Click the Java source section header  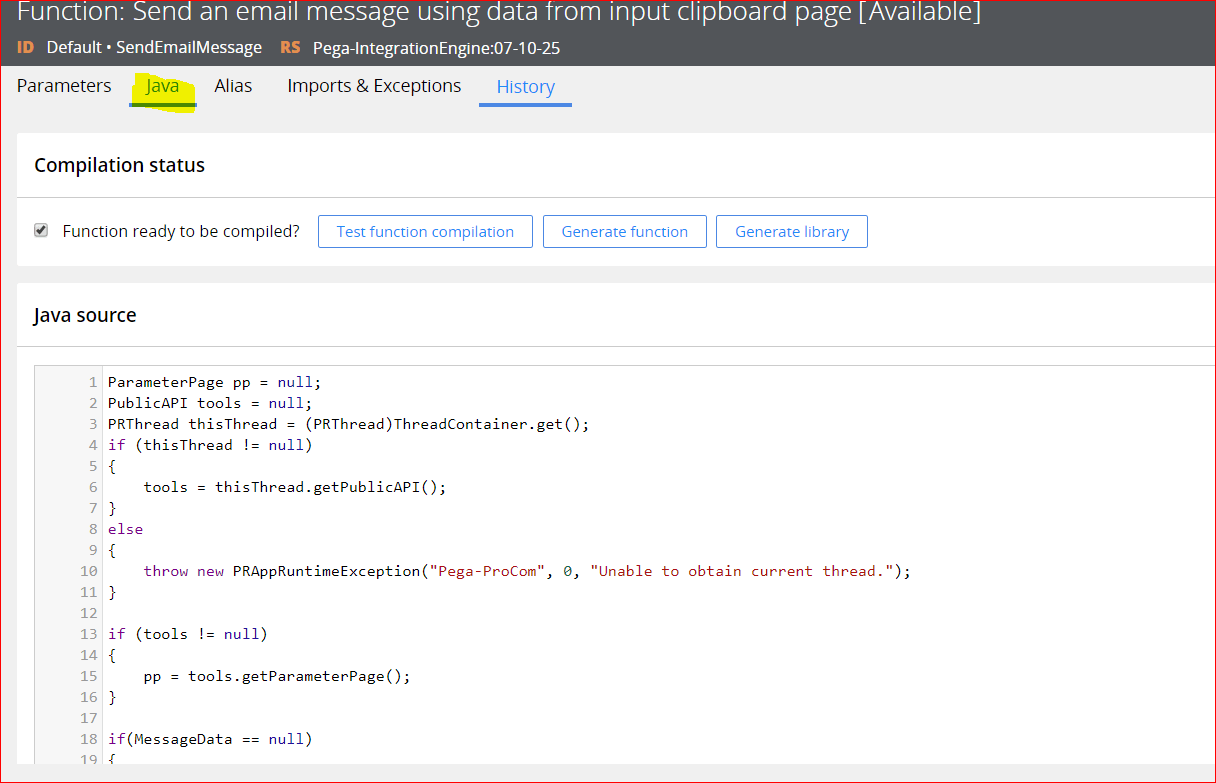(85, 314)
